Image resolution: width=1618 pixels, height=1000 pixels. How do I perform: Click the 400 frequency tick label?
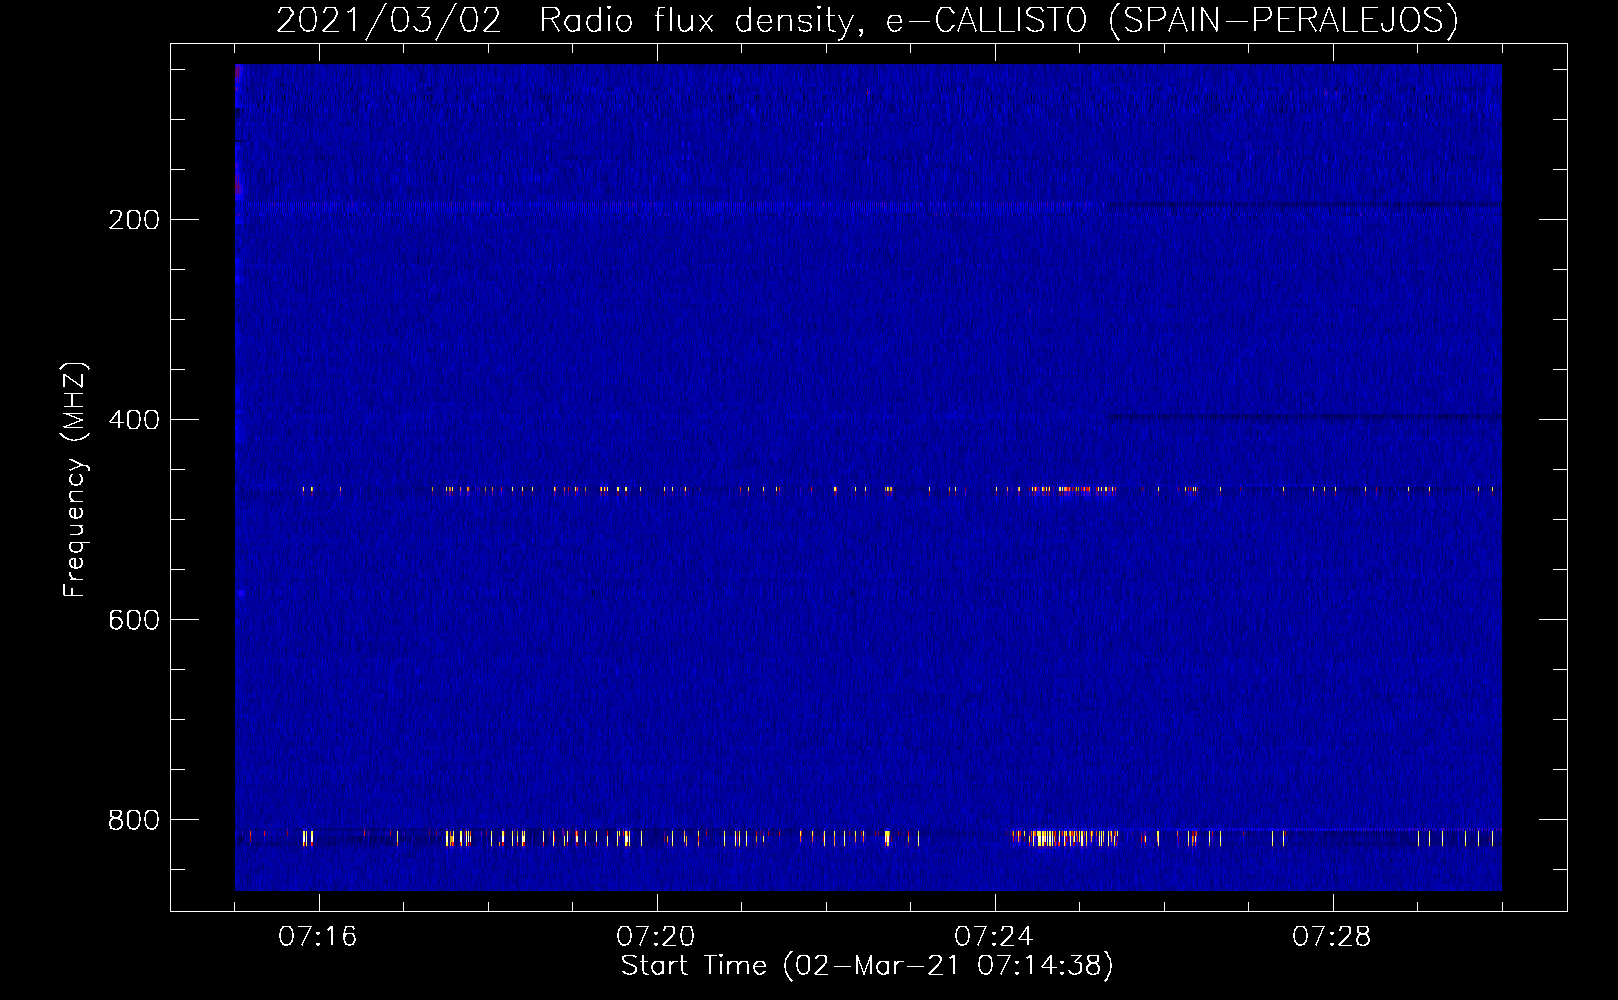(134, 420)
